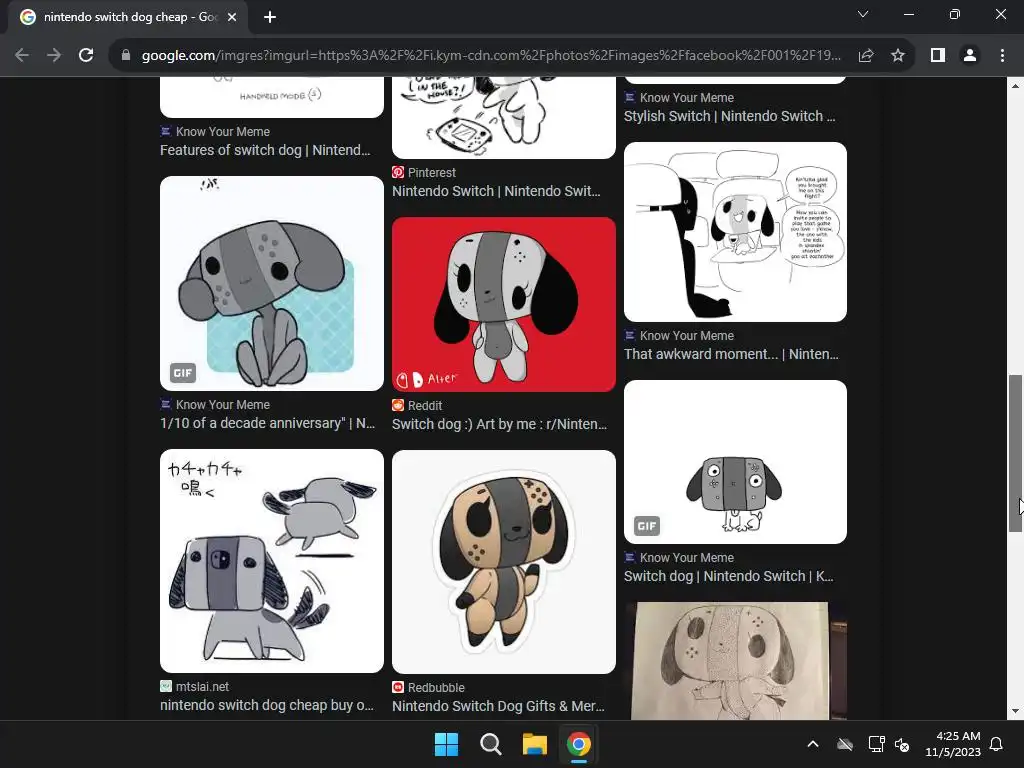
Task: Click the browser forward arrow
Action: coord(54,56)
